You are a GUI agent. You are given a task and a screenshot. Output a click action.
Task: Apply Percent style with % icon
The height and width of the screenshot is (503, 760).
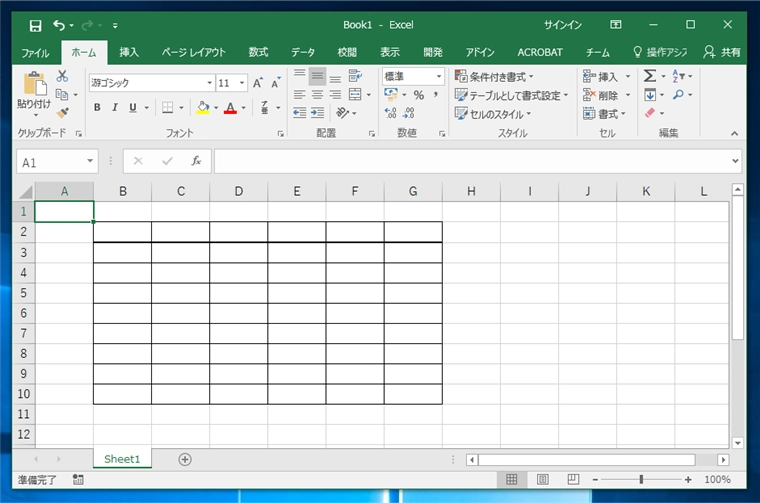click(x=419, y=95)
